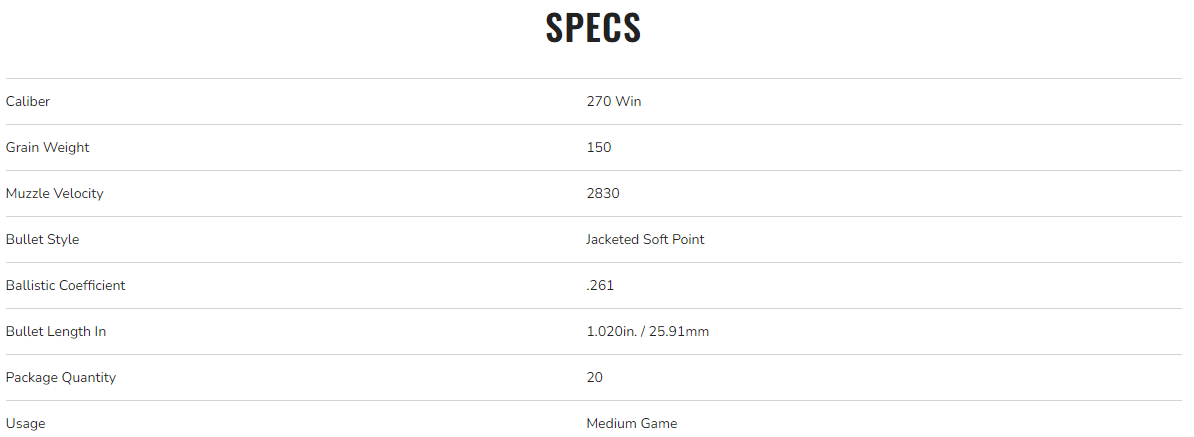The width and height of the screenshot is (1194, 437).
Task: Click the Package Quantity label
Action: (60, 377)
